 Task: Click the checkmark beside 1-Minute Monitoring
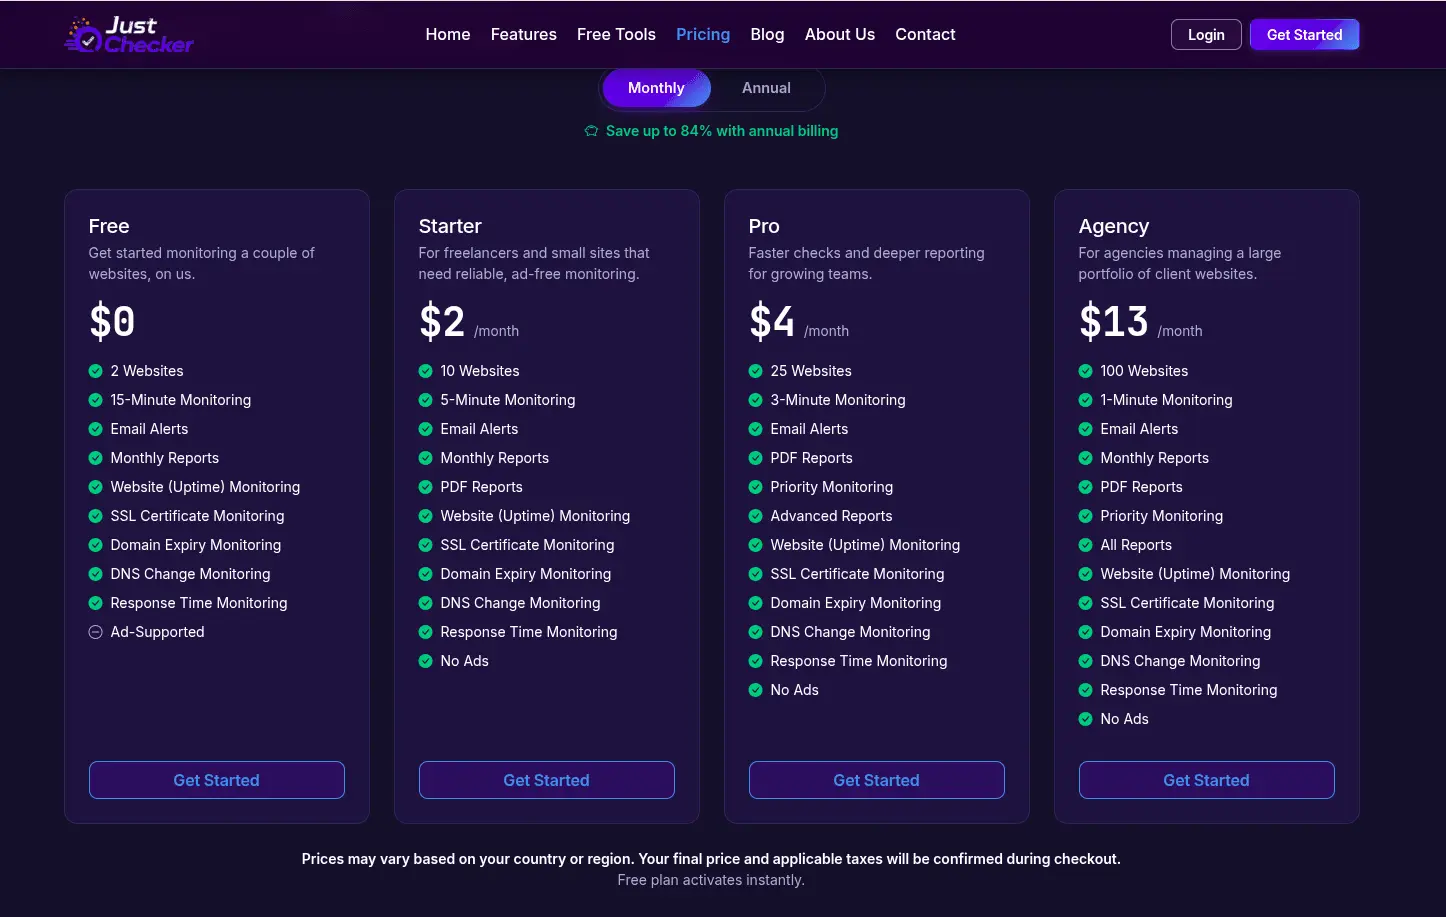1086,400
